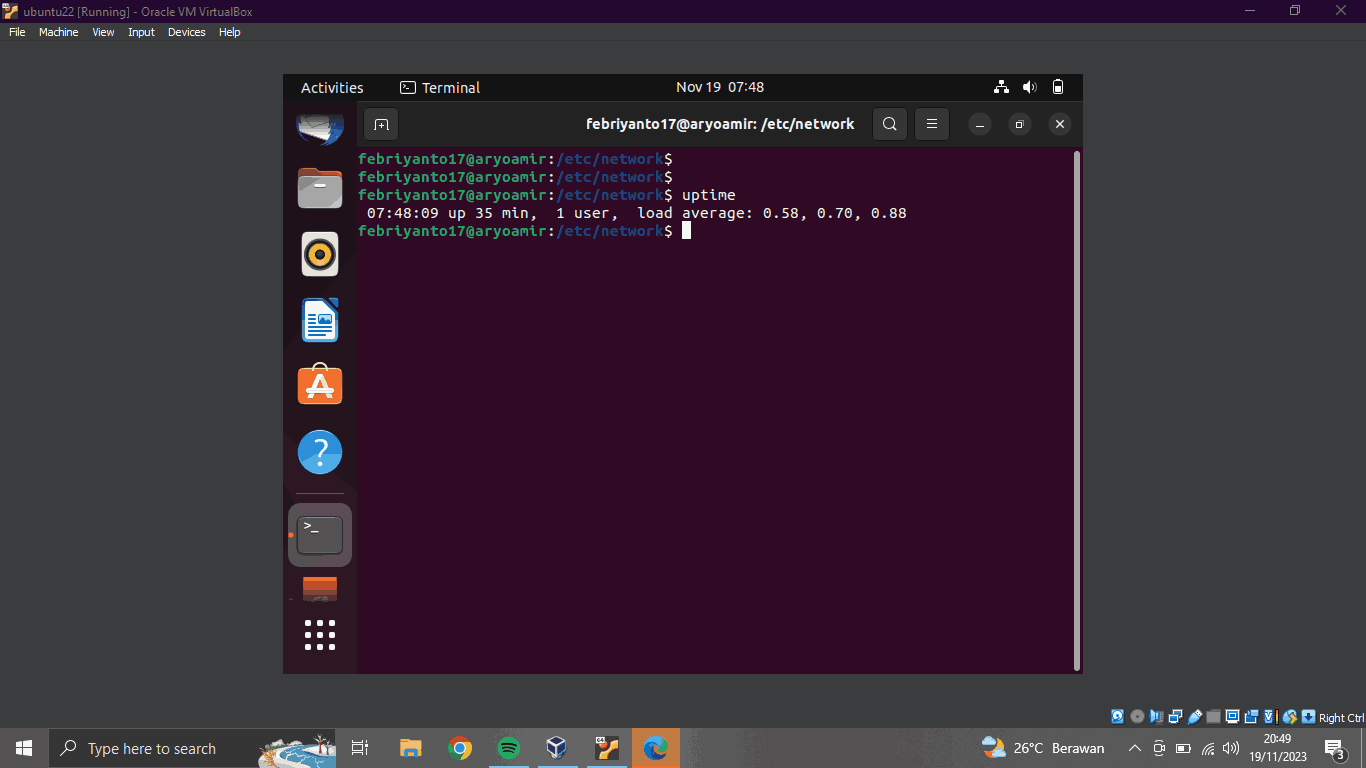Minimize the Terminal window
The image size is (1366, 768).
980,124
